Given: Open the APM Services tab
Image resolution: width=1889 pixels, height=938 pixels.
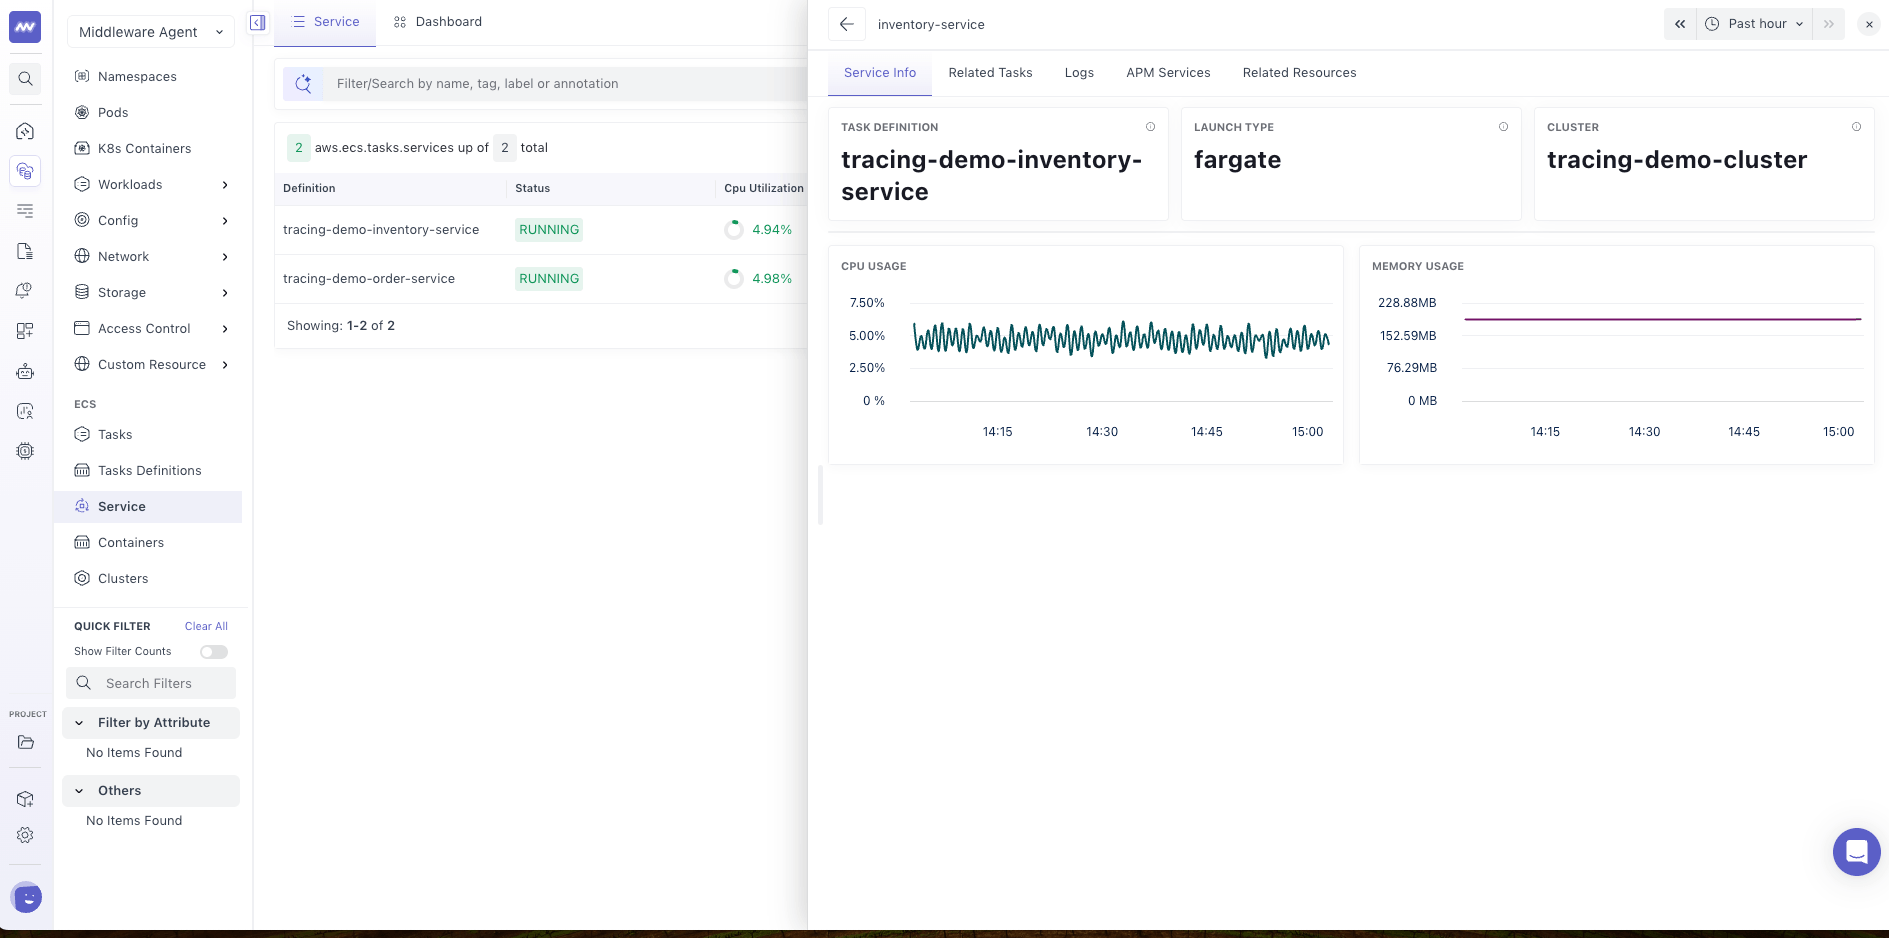Looking at the screenshot, I should pos(1168,73).
